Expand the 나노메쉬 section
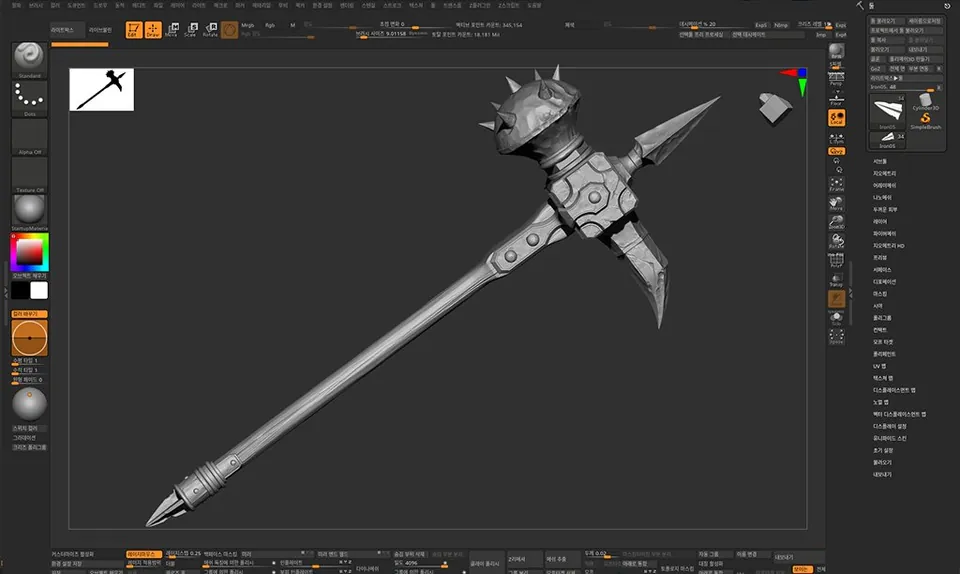This screenshot has height=574, width=960. tap(882, 198)
